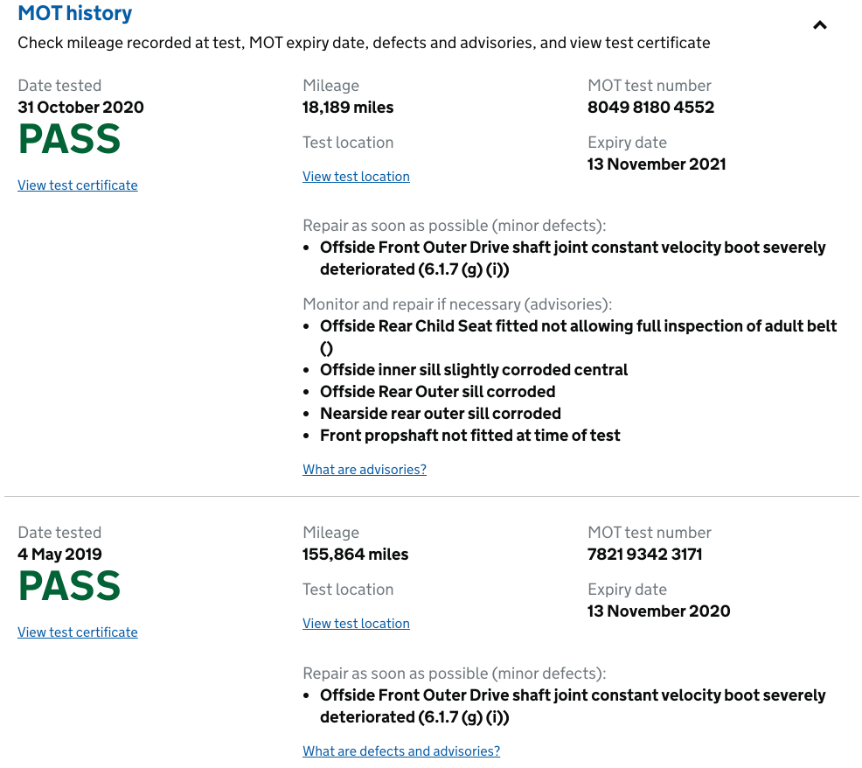Click 'Offside Rear Outer sill corroded' advisory
This screenshot has width=862, height=768.
(437, 392)
